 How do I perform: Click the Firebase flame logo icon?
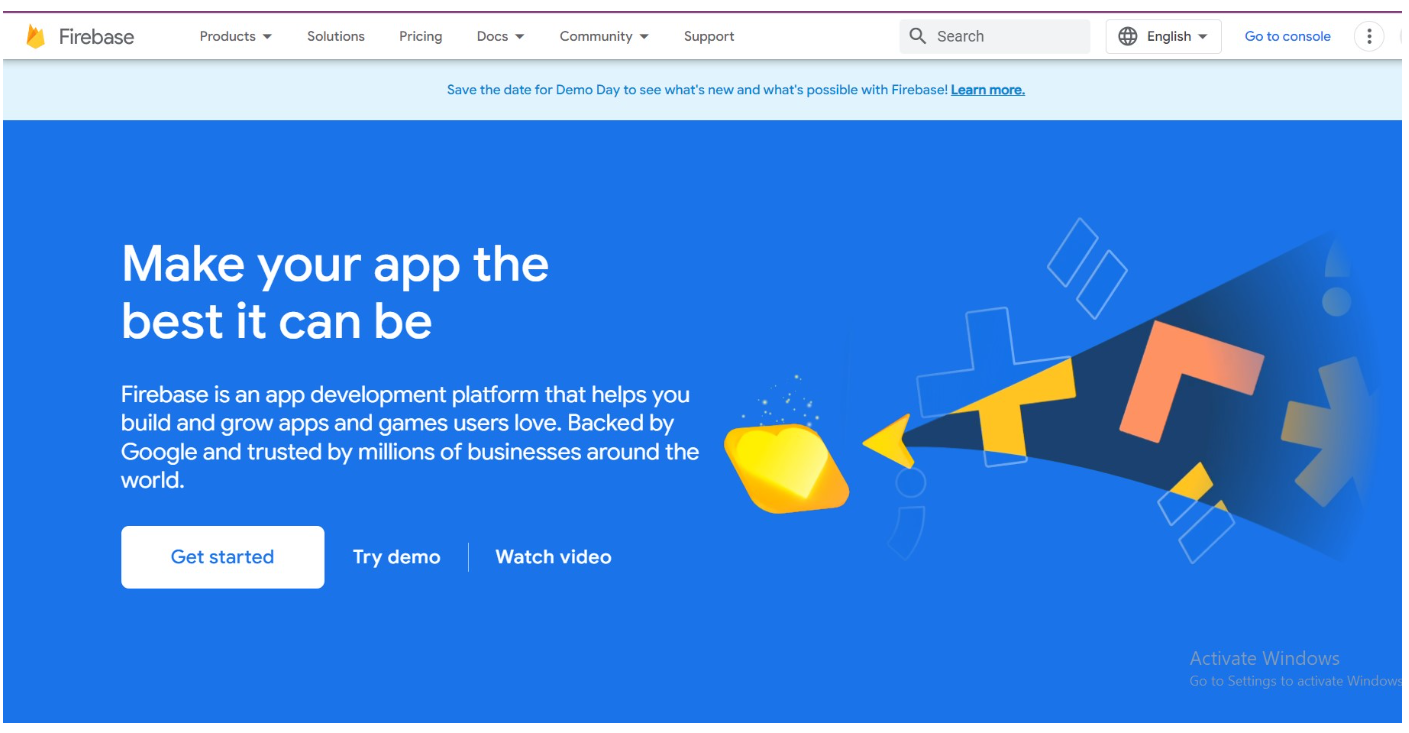click(36, 37)
